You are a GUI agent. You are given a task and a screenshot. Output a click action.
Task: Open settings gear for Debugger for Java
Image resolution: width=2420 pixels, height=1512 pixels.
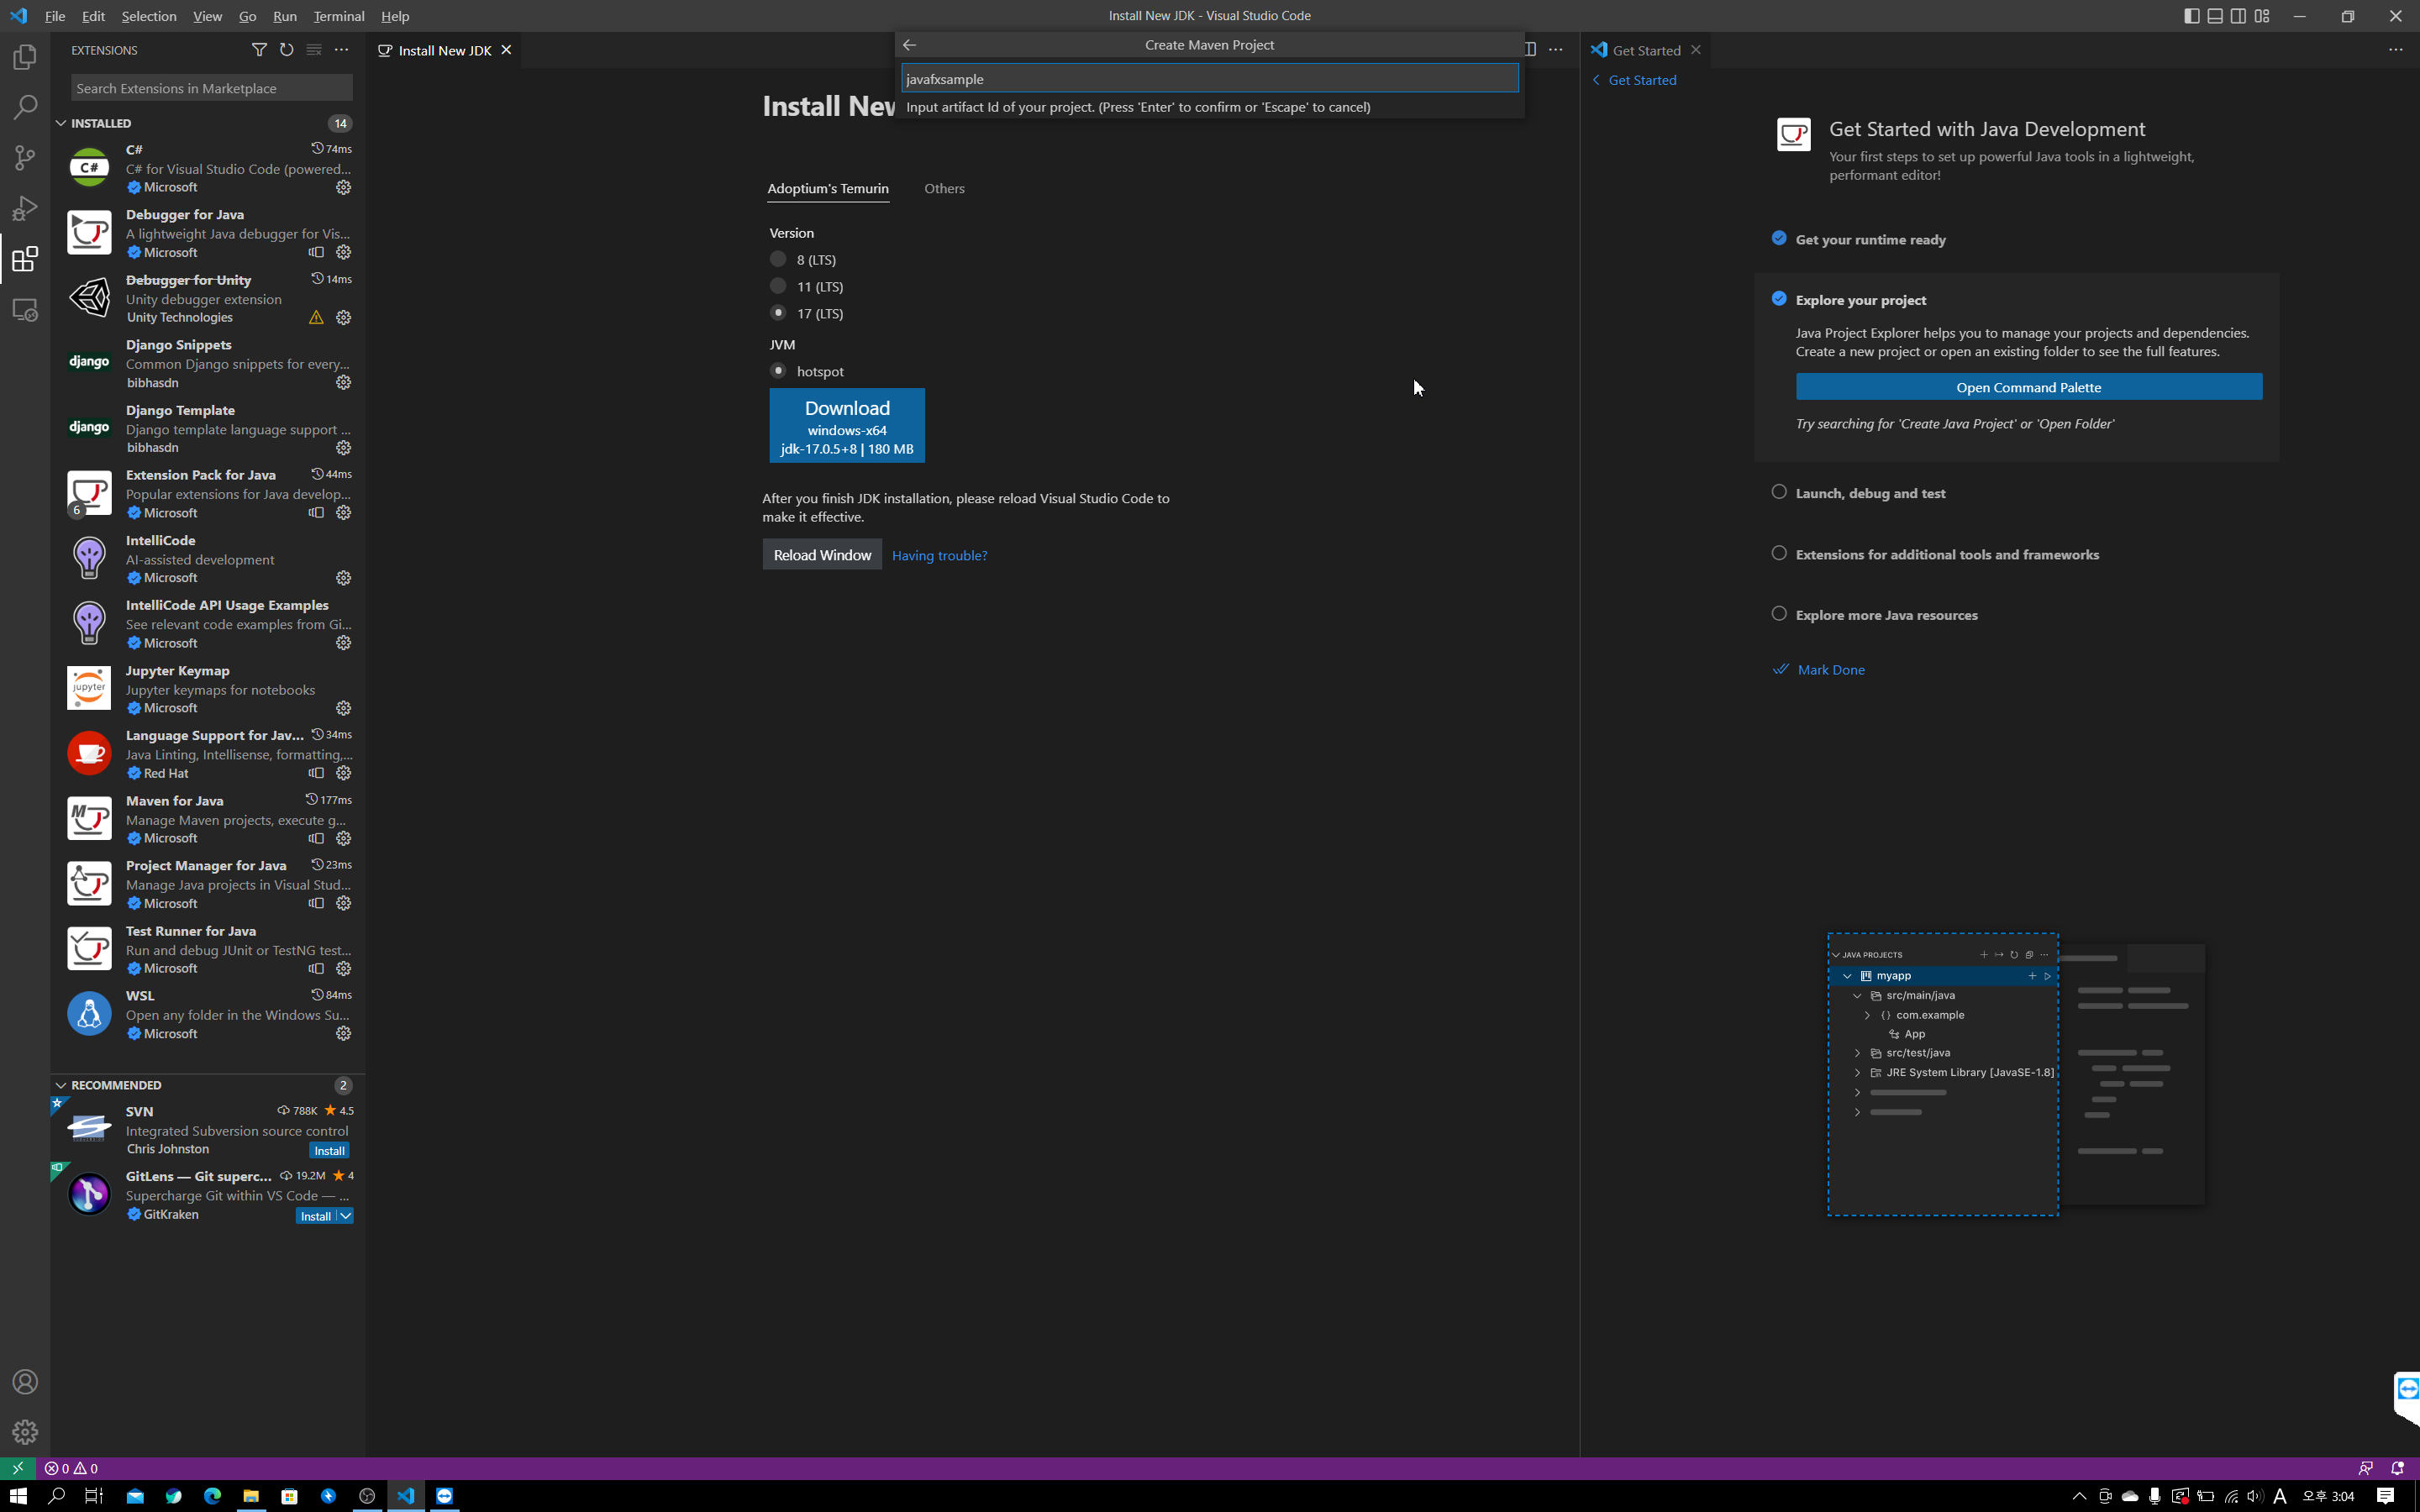(343, 252)
